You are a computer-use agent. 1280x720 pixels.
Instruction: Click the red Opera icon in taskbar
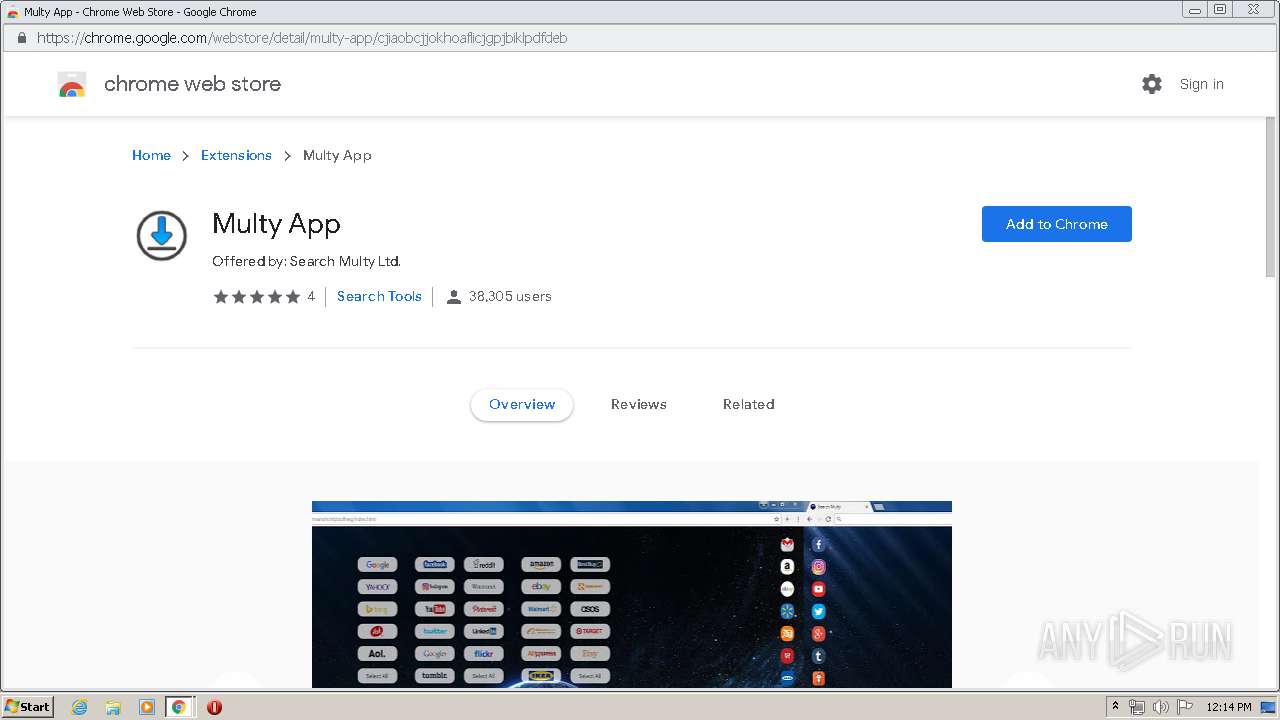coord(214,707)
